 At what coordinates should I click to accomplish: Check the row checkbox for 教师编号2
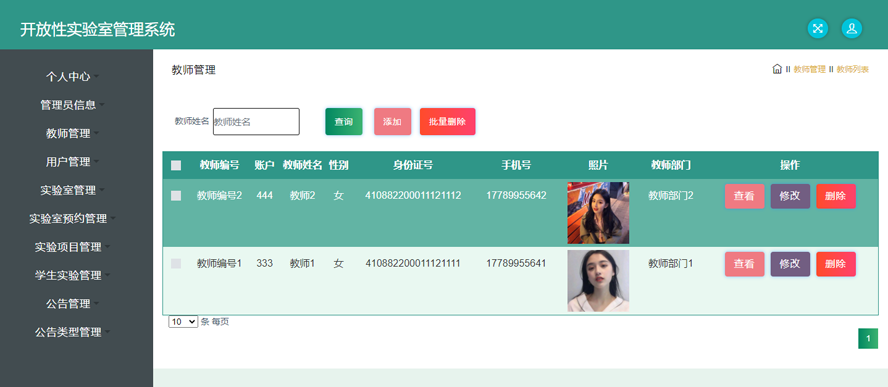(176, 195)
